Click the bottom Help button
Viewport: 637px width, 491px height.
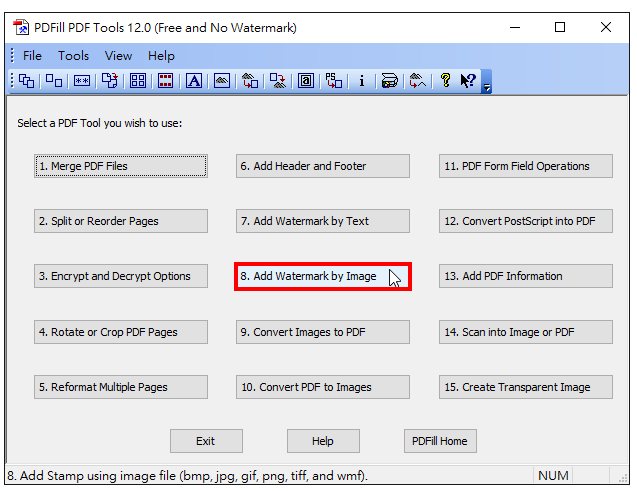323,441
